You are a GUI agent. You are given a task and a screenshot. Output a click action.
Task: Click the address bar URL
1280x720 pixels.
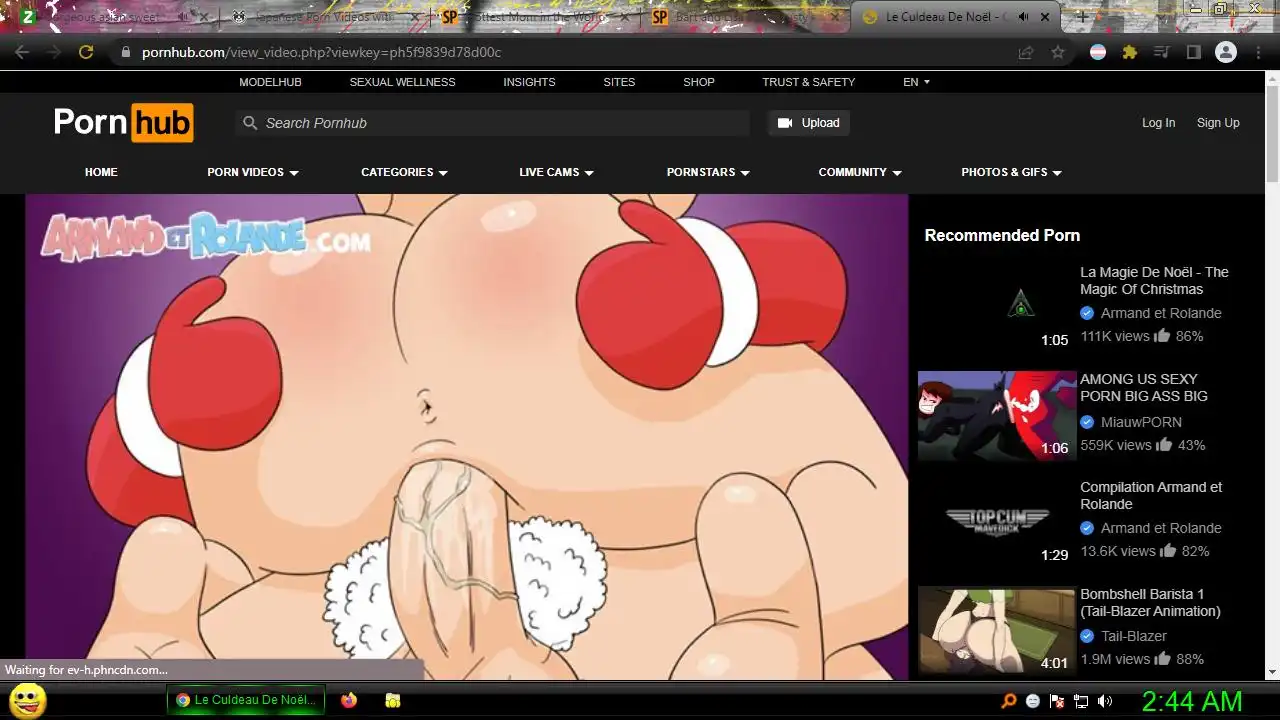(x=321, y=52)
